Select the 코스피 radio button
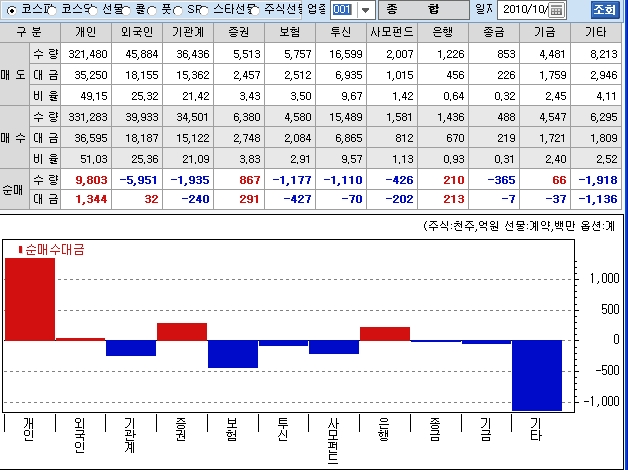 tap(8, 10)
